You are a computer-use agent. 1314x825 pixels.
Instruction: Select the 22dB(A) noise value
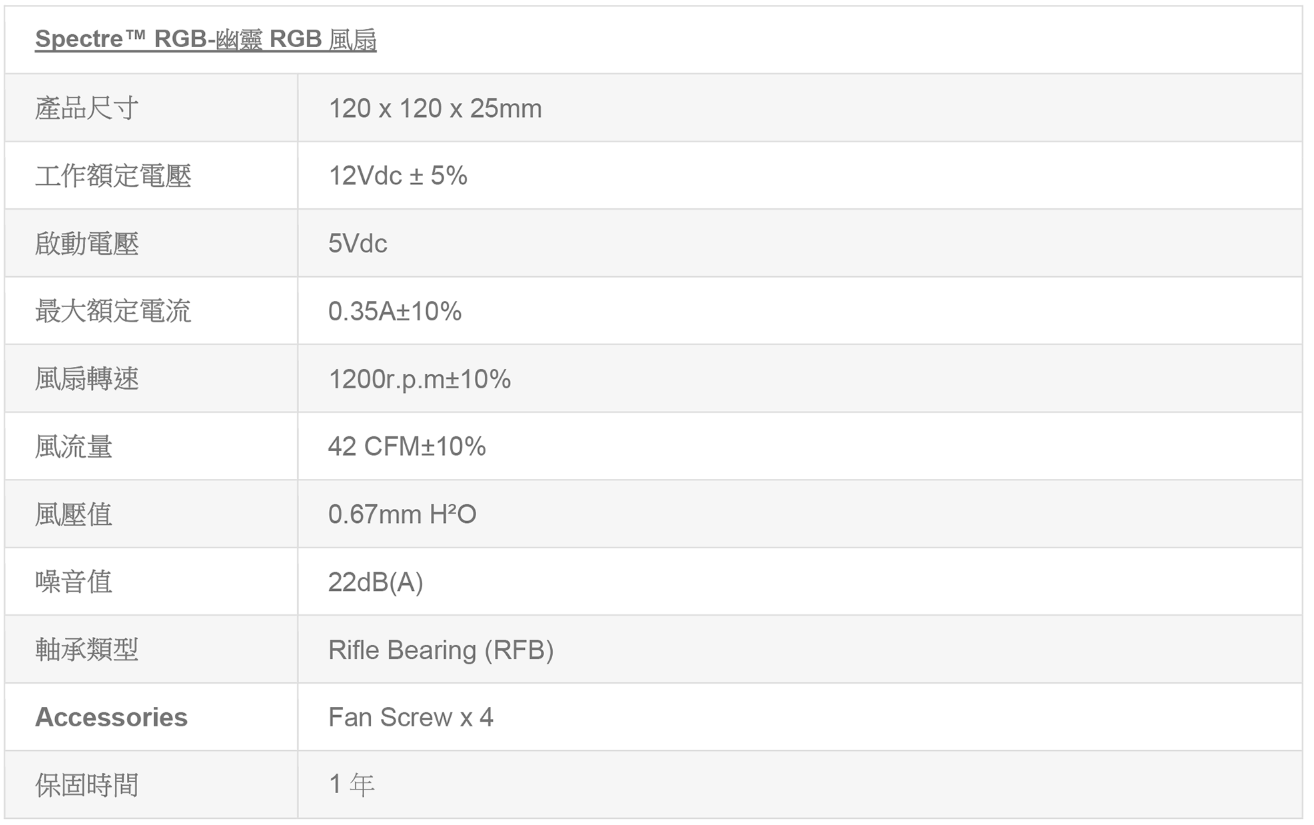click(376, 583)
